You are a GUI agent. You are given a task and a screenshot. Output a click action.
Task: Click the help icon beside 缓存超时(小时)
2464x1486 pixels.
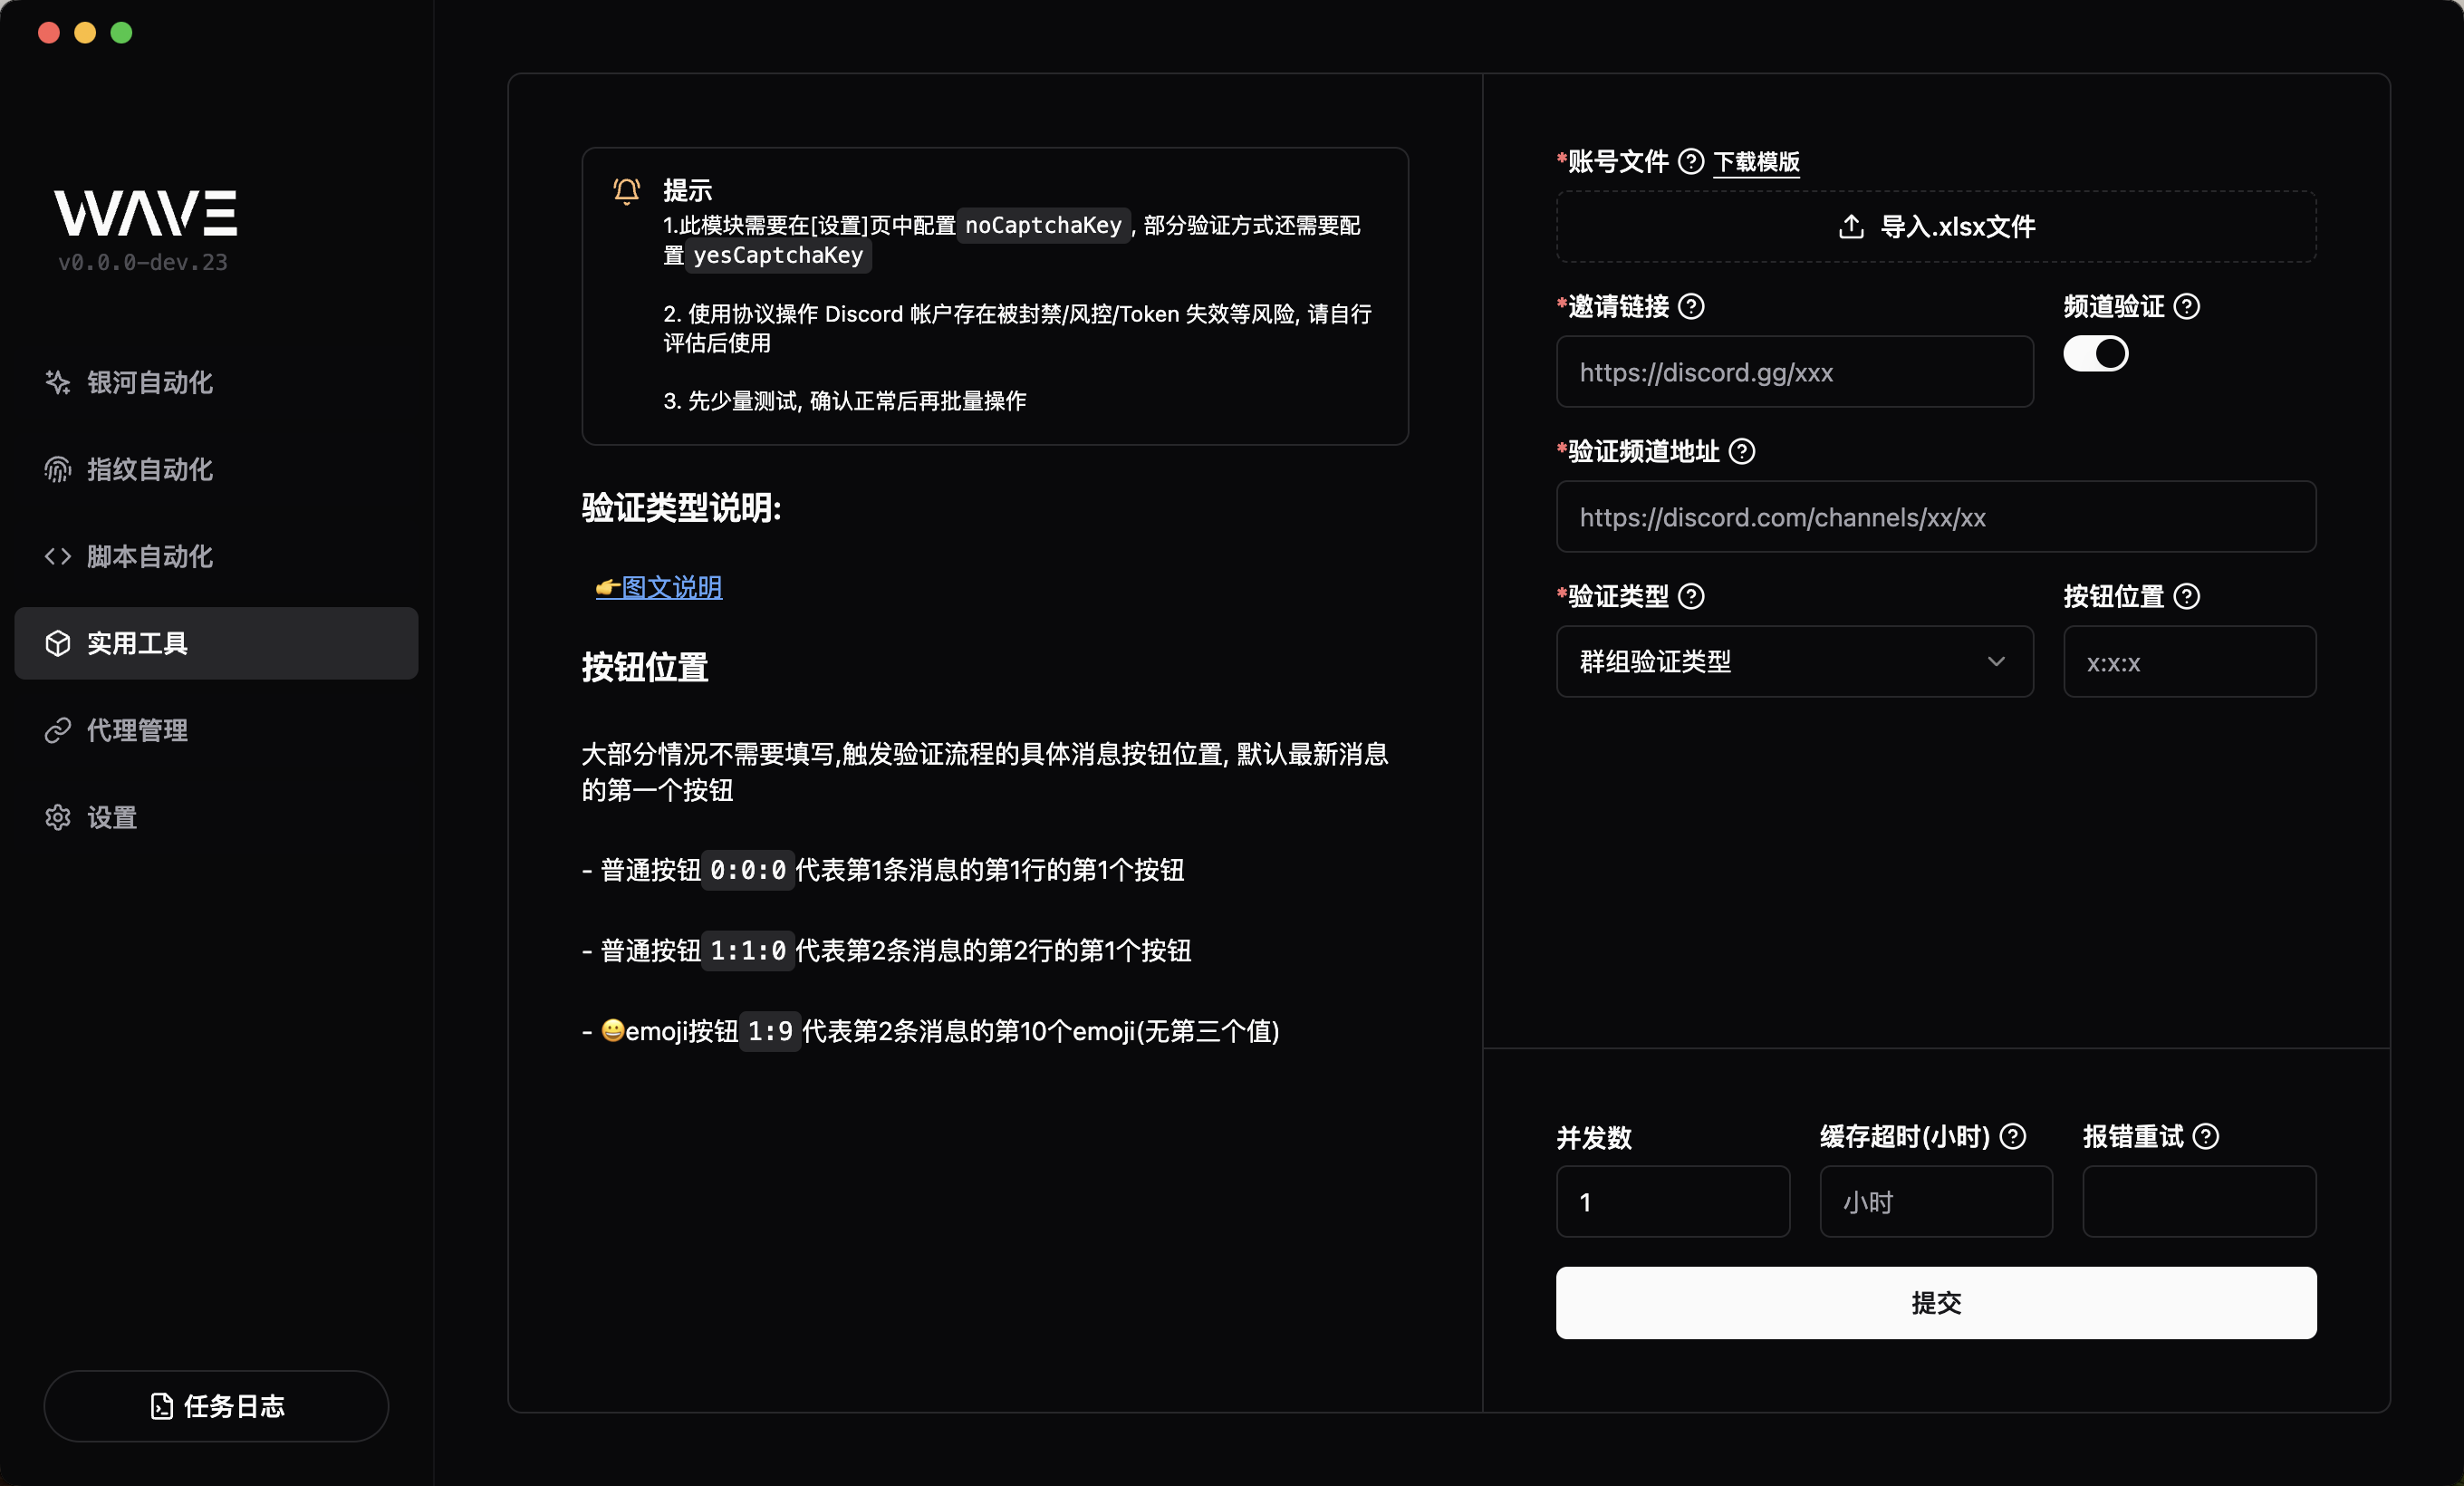click(x=2012, y=1136)
